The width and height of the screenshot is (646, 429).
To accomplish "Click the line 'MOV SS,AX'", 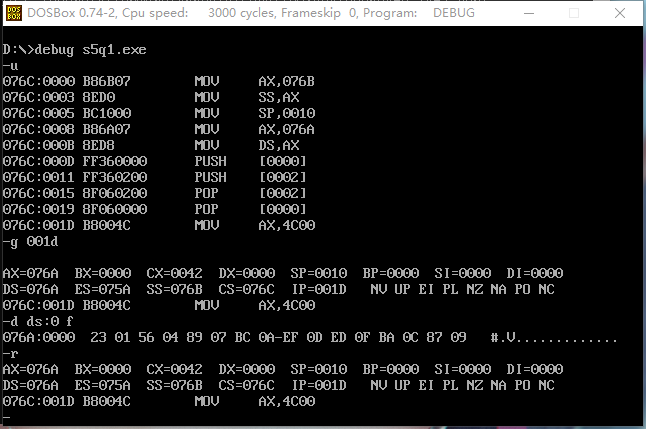I will pyautogui.click(x=247, y=98).
